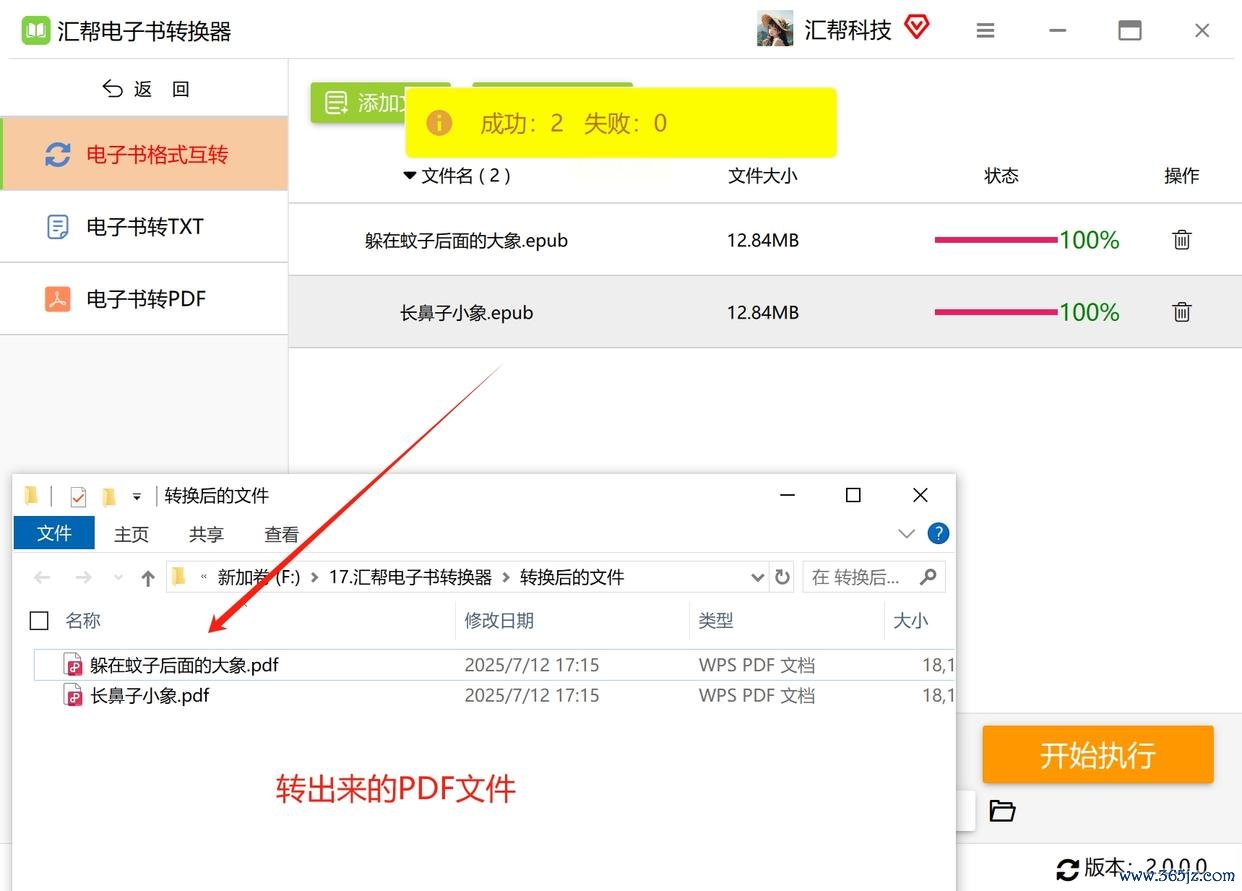Open the 汇帮科技 user avatar

pos(775,30)
